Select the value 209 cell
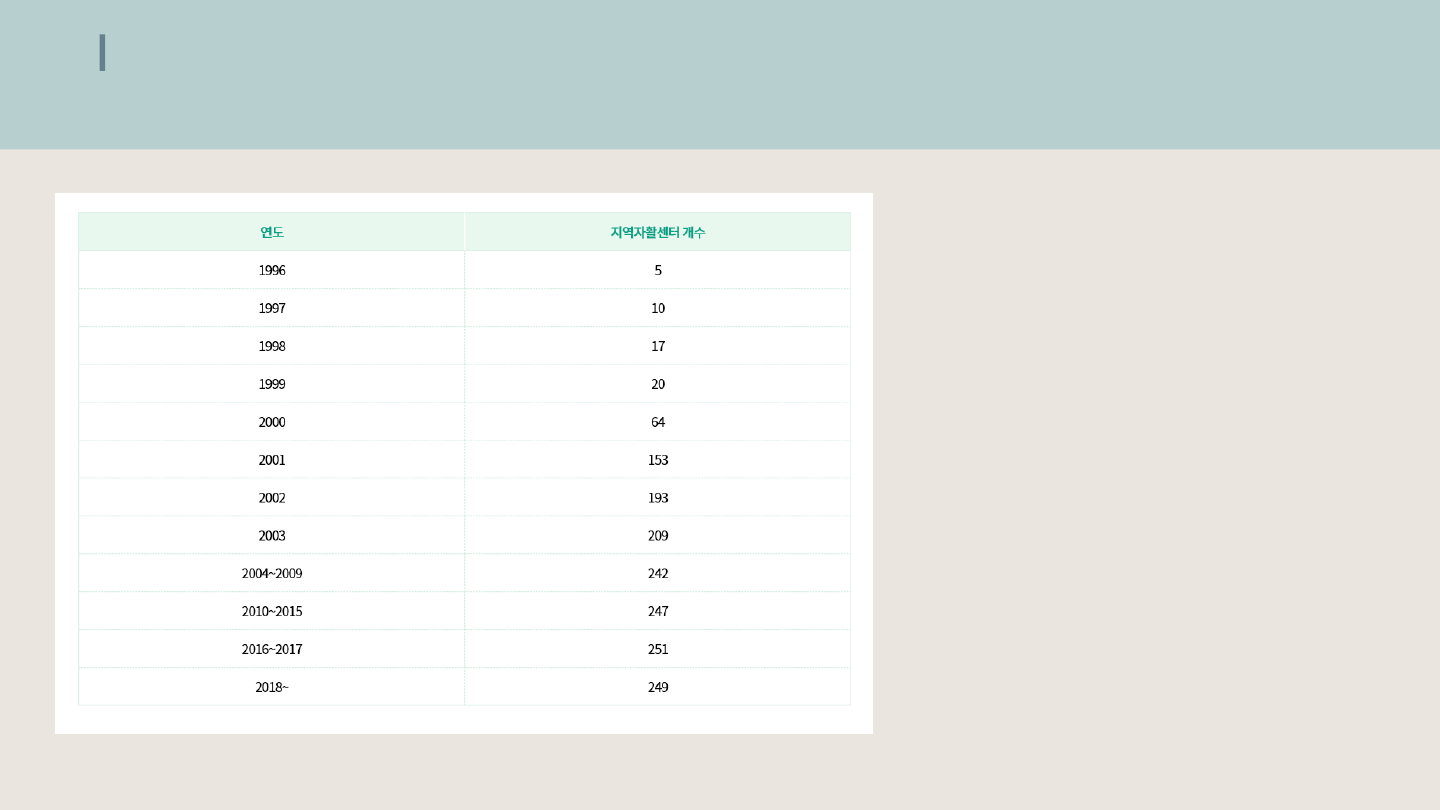 click(658, 536)
